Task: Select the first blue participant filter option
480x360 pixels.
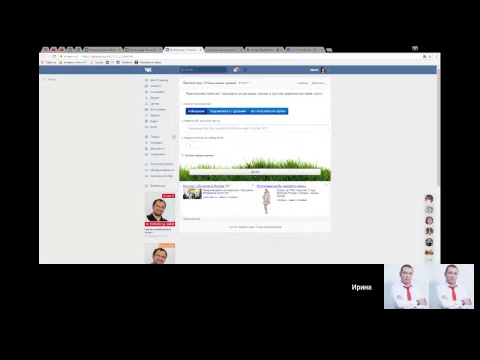Action: coord(196,111)
